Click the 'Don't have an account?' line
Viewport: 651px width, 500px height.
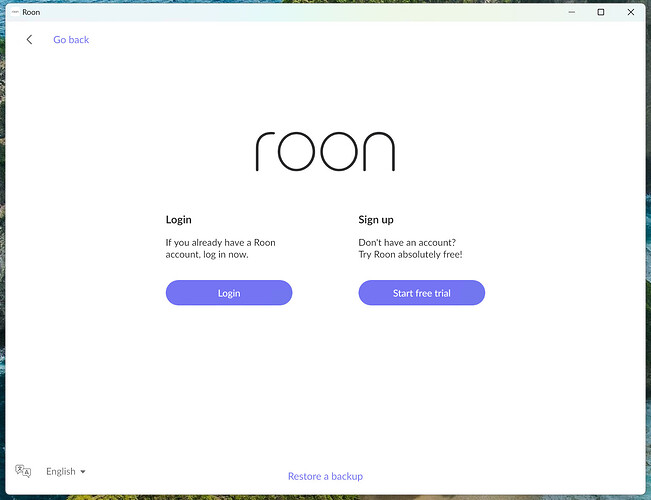(407, 242)
